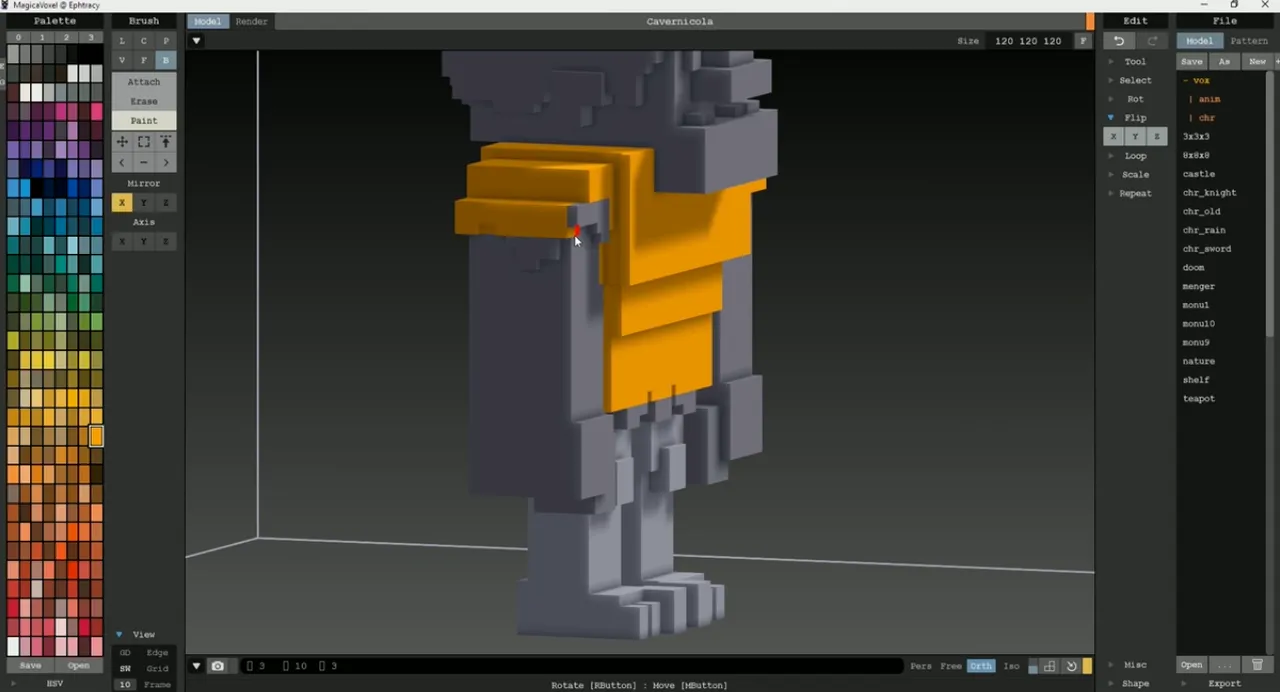Image resolution: width=1280 pixels, height=692 pixels.
Task: Collapse the Flip section
Action: point(1135,117)
